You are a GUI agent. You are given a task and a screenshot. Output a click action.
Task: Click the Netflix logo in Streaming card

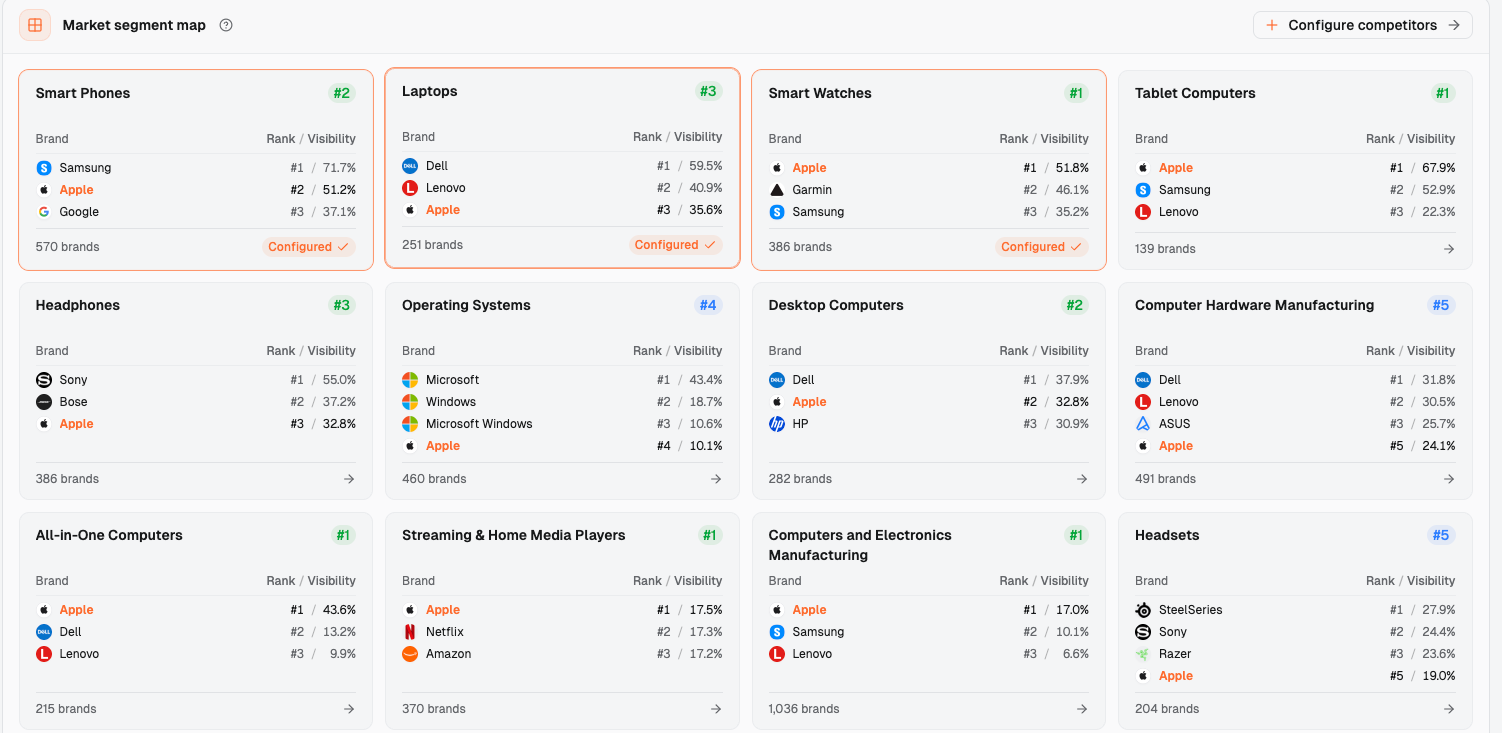click(x=410, y=632)
